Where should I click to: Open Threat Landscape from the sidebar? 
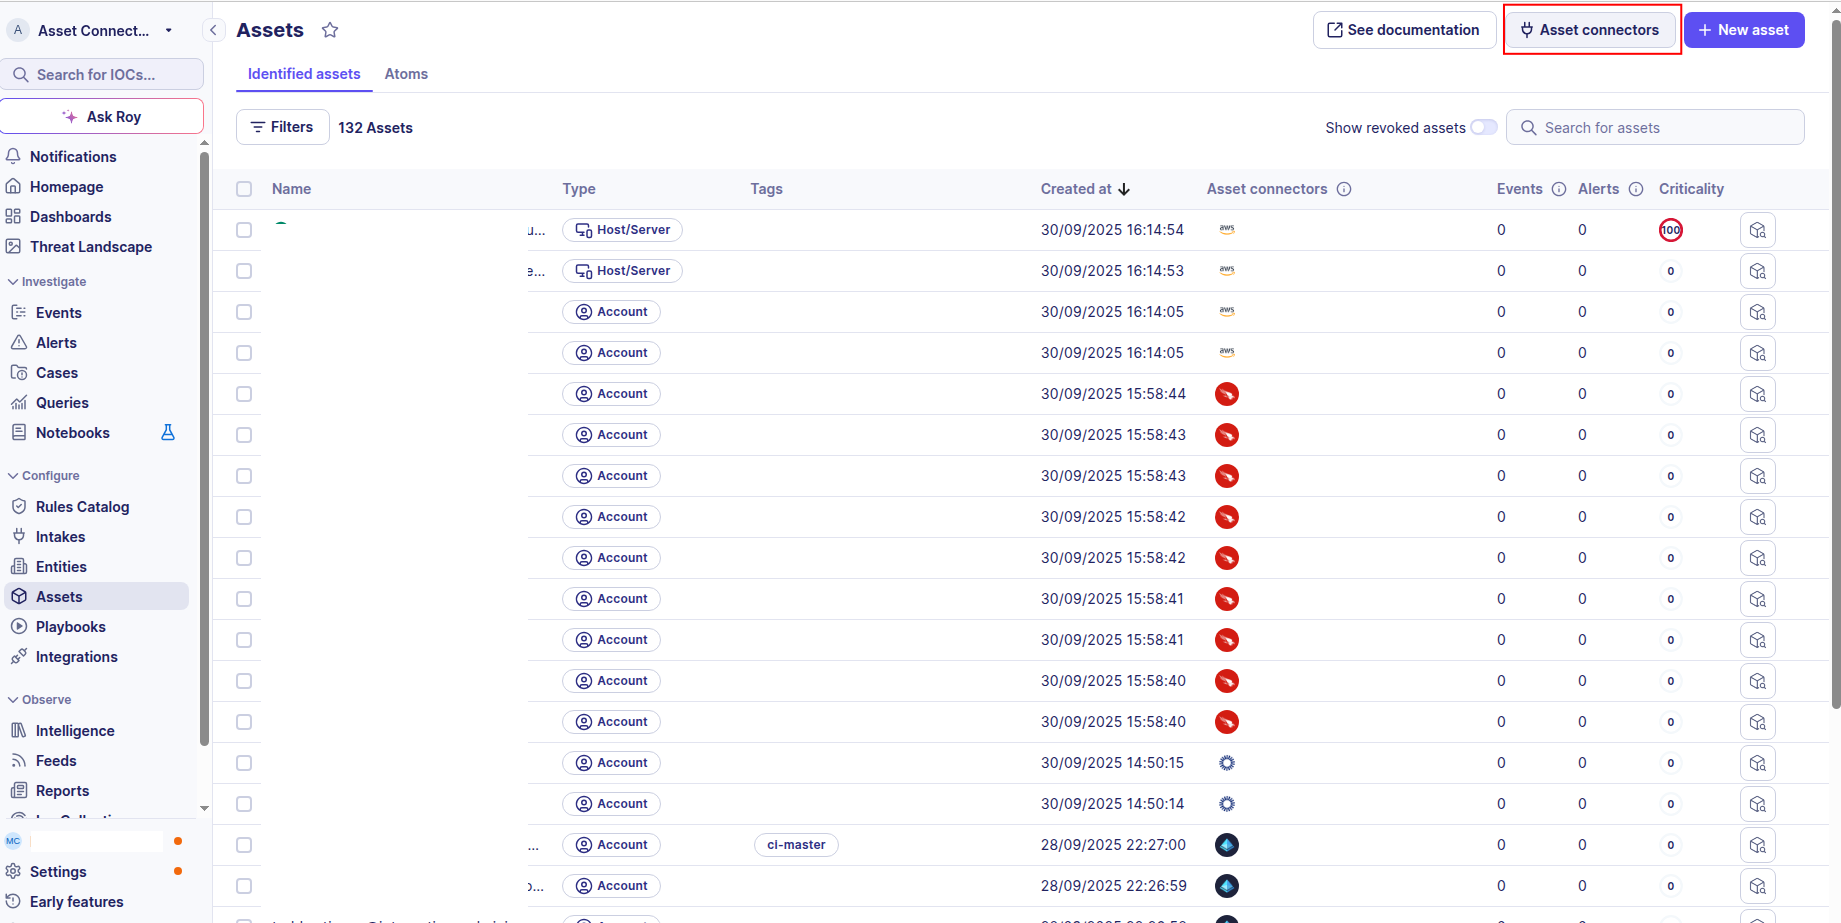[91, 246]
